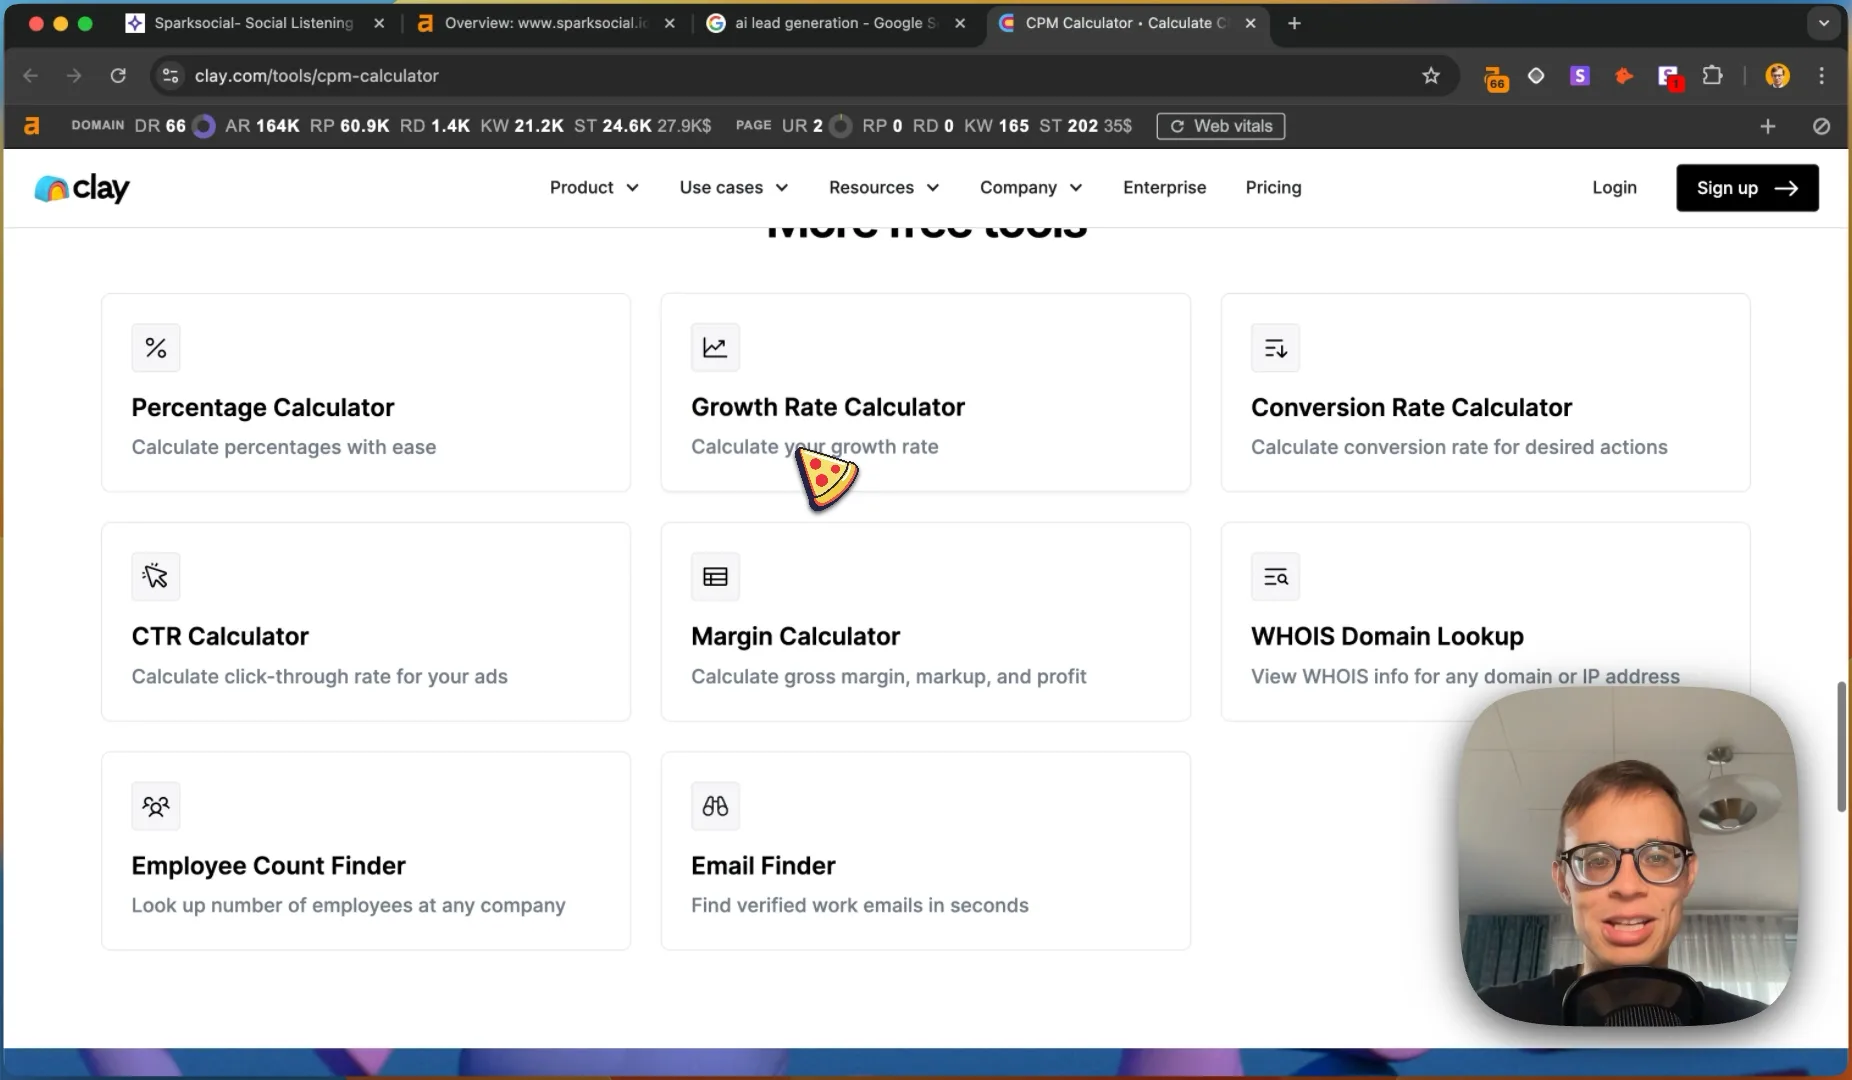The height and width of the screenshot is (1080, 1852).
Task: Expand the Company dropdown
Action: (1031, 188)
